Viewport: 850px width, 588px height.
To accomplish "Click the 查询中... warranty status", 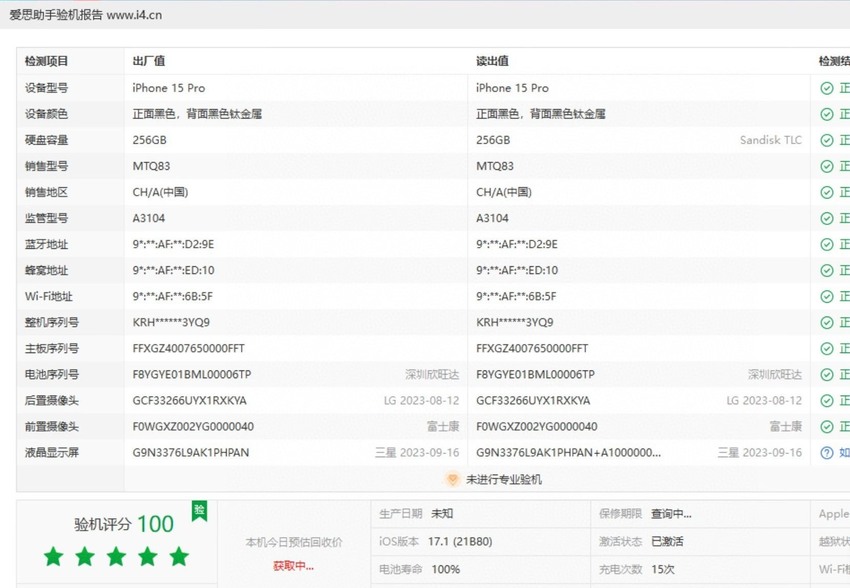I will pyautogui.click(x=671, y=514).
